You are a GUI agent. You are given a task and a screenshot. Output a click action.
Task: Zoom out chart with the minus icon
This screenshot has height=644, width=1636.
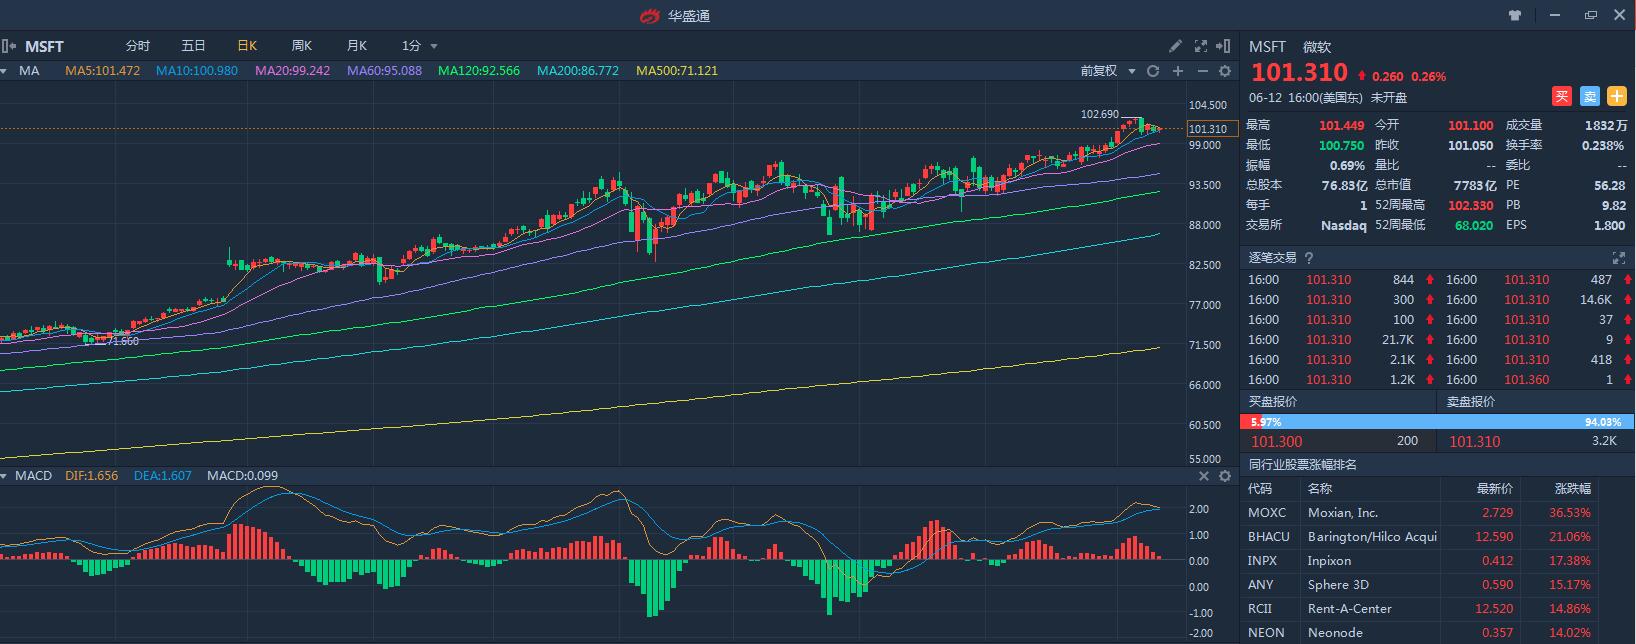1202,71
